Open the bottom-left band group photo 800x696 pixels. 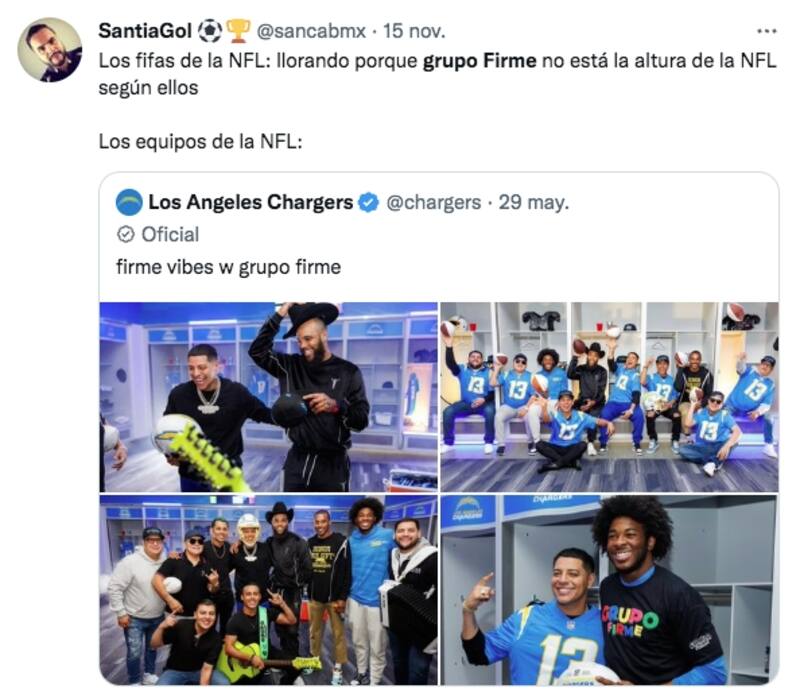[x=268, y=589]
